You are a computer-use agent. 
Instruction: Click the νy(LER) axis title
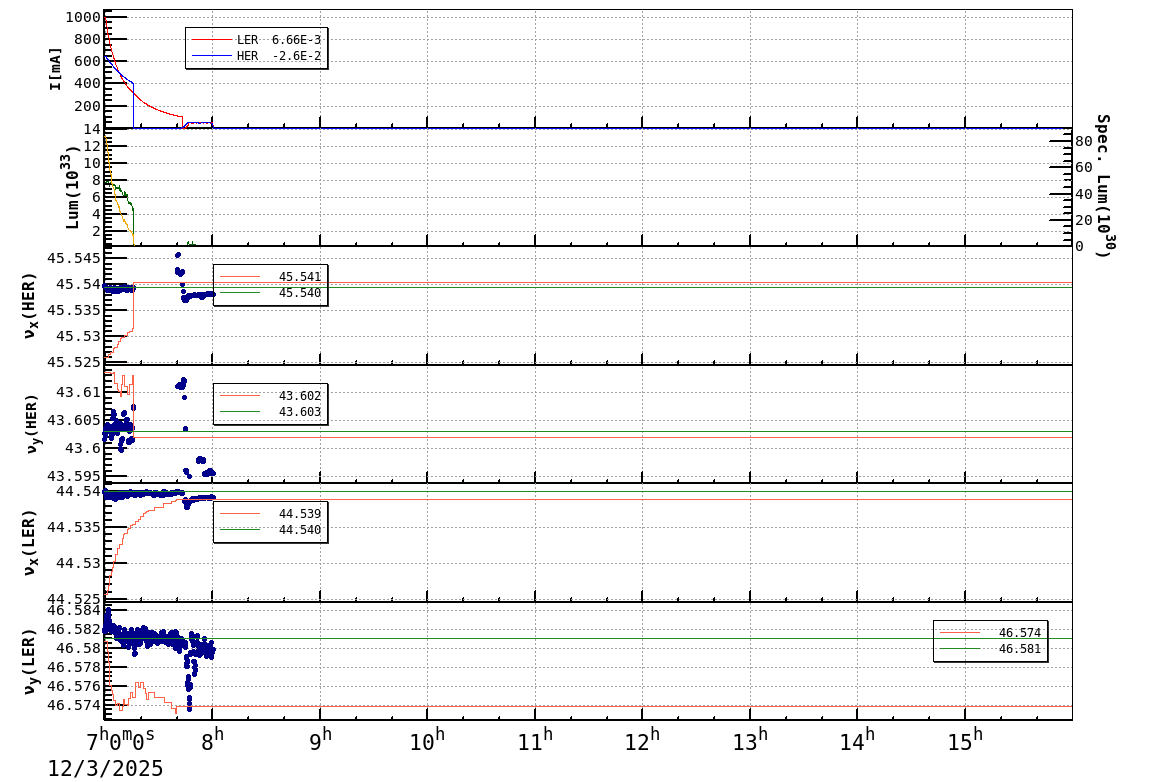pos(30,661)
